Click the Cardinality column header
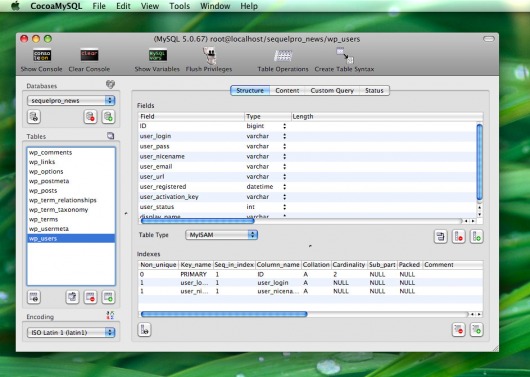Viewport: 530px width, 377px height. click(x=349, y=265)
